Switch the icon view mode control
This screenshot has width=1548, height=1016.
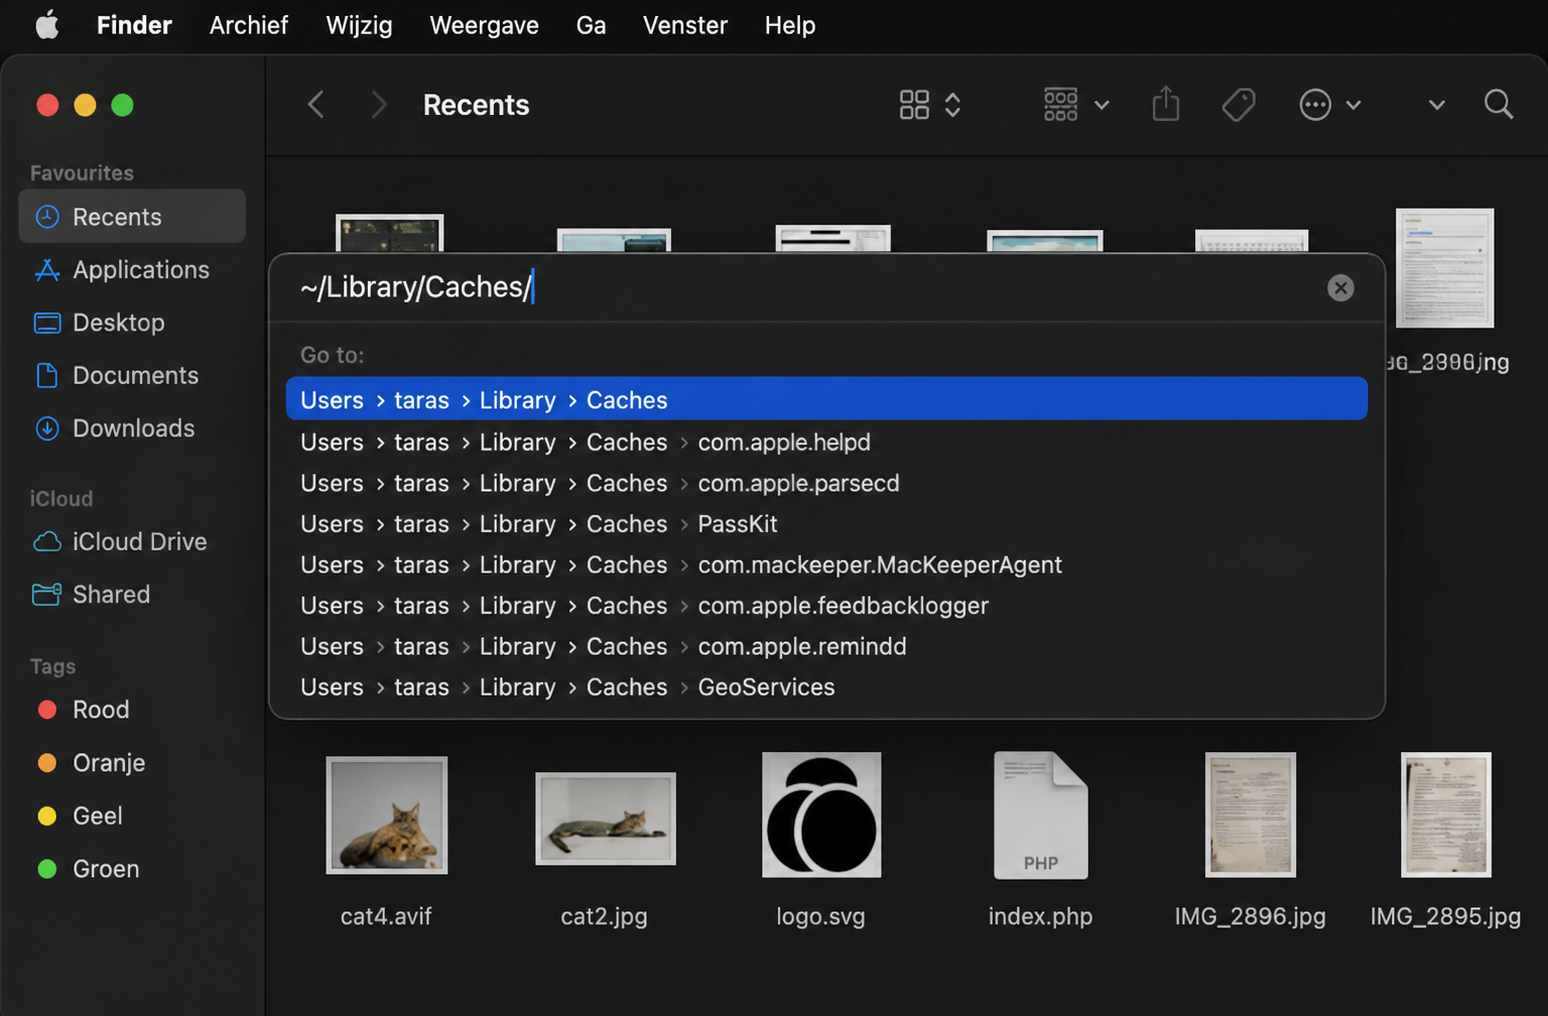coord(930,104)
